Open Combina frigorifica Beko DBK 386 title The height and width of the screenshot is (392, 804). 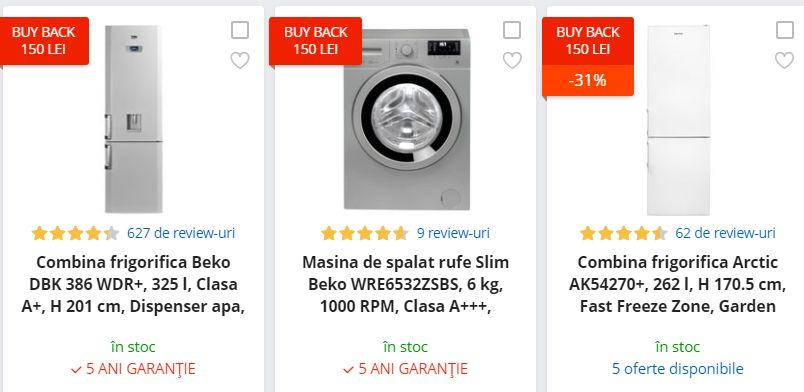133,285
